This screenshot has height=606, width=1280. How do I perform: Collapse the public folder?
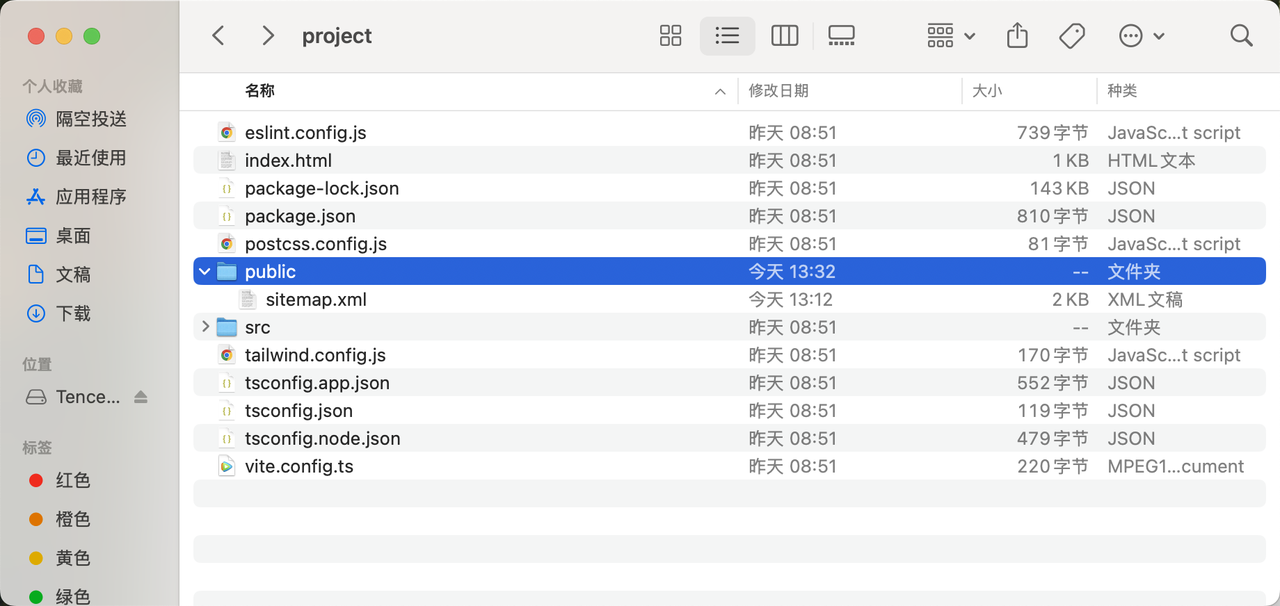point(205,272)
